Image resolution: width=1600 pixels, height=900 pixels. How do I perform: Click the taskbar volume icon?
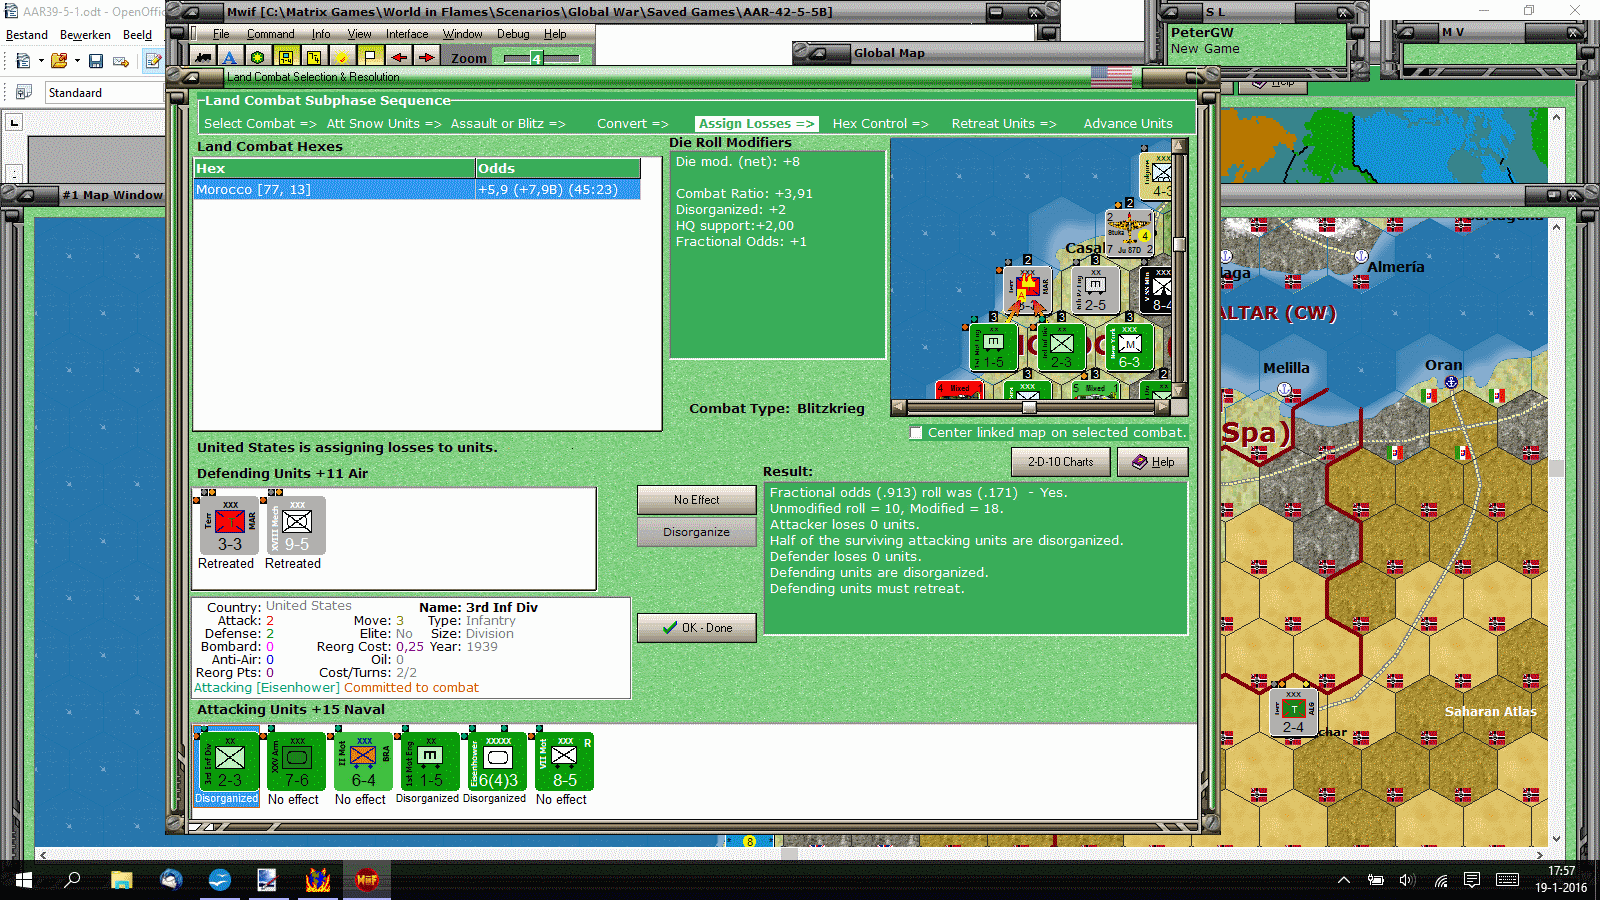(x=1407, y=880)
